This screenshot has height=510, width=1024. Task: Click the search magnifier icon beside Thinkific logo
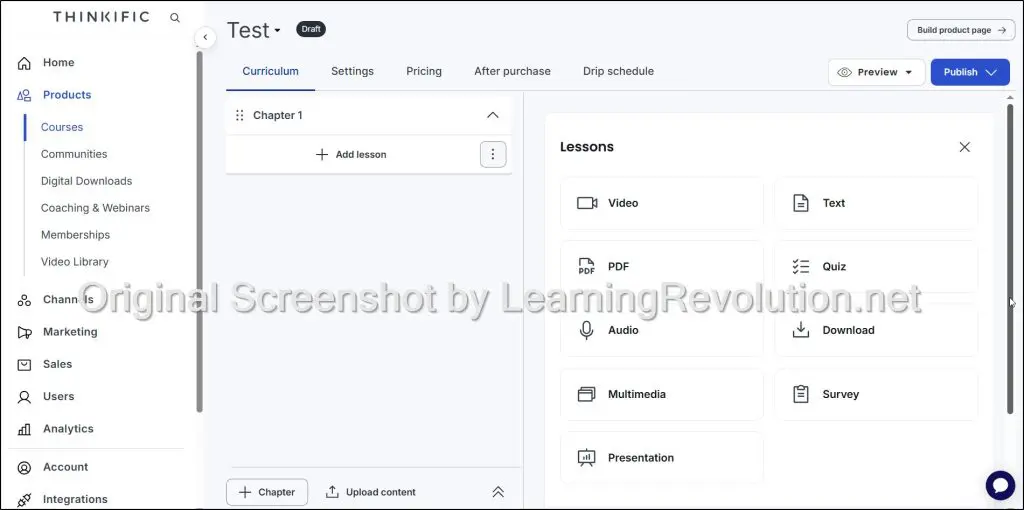click(x=174, y=18)
